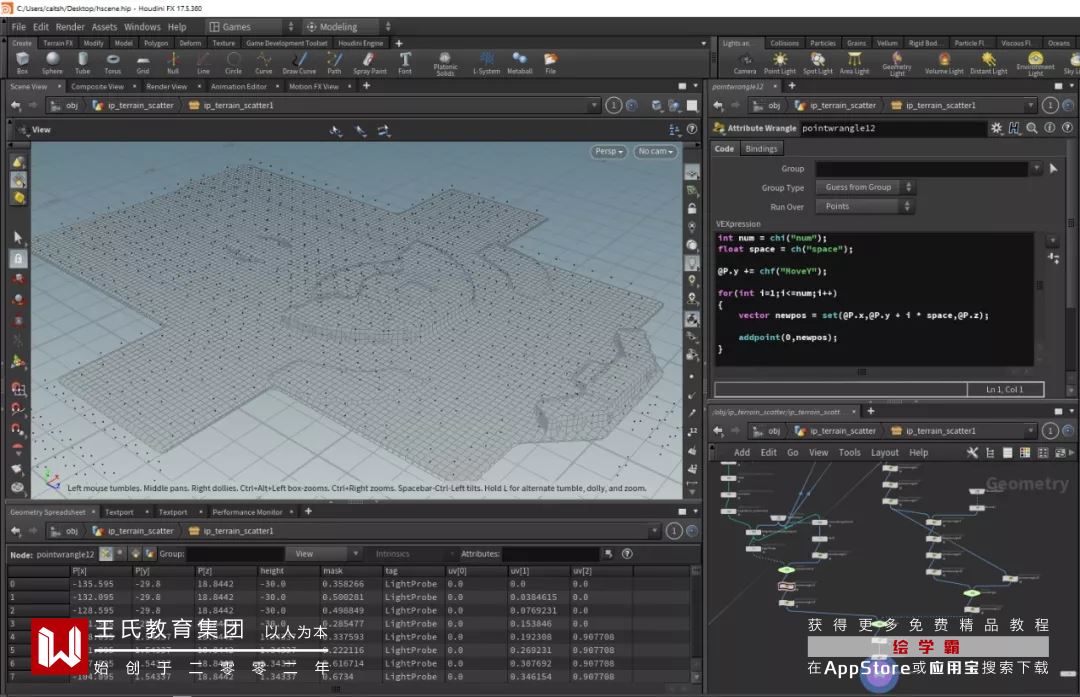Add a Point Light from the shelf
The image size is (1080, 697).
pos(779,63)
